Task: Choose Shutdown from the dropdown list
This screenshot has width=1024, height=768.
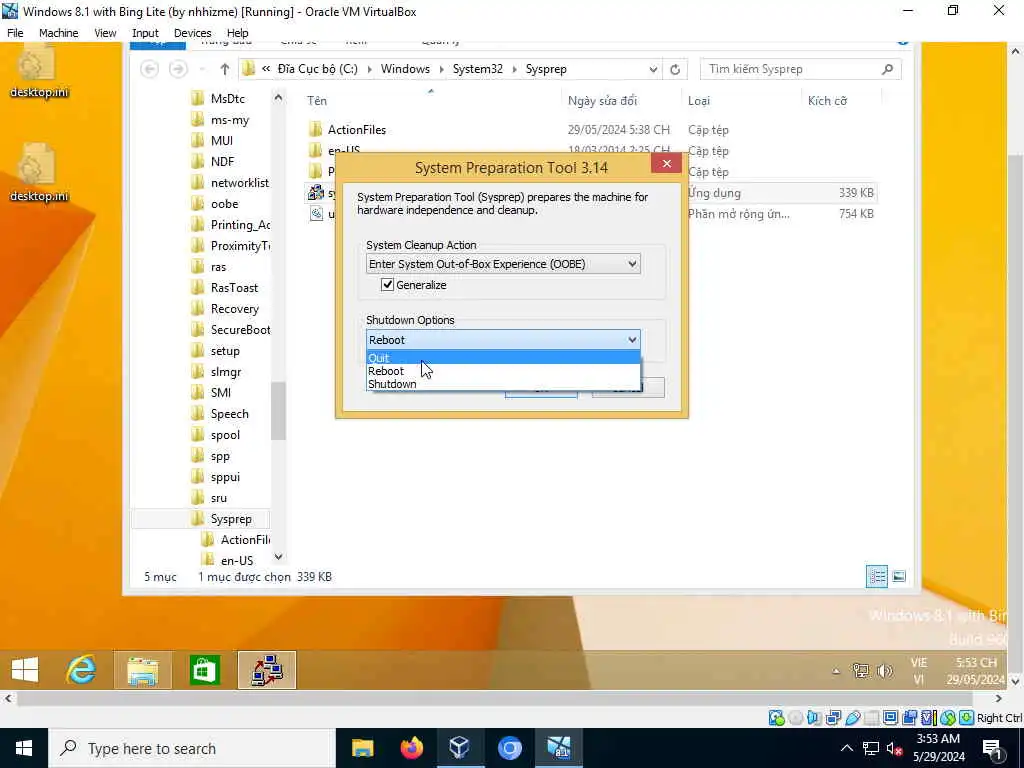Action: [503, 384]
